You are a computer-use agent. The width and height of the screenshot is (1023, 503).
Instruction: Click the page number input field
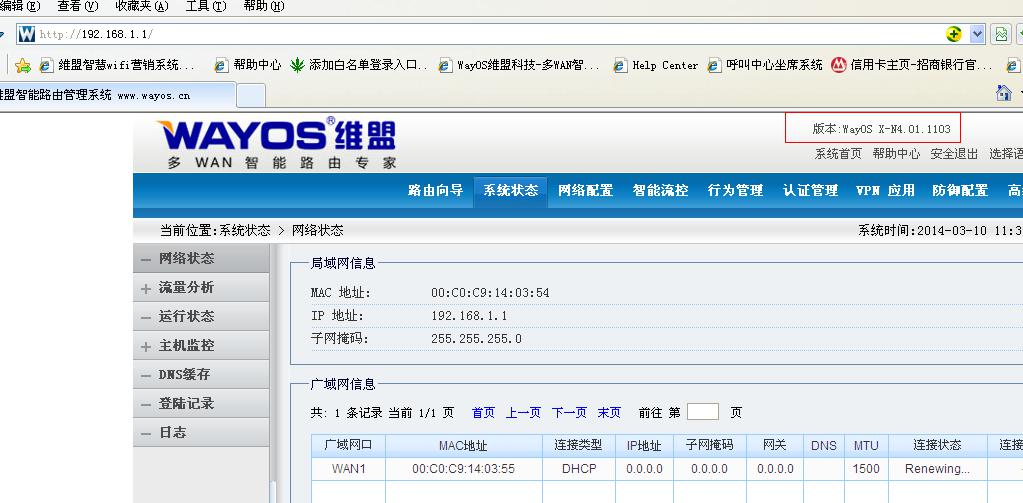pos(702,412)
